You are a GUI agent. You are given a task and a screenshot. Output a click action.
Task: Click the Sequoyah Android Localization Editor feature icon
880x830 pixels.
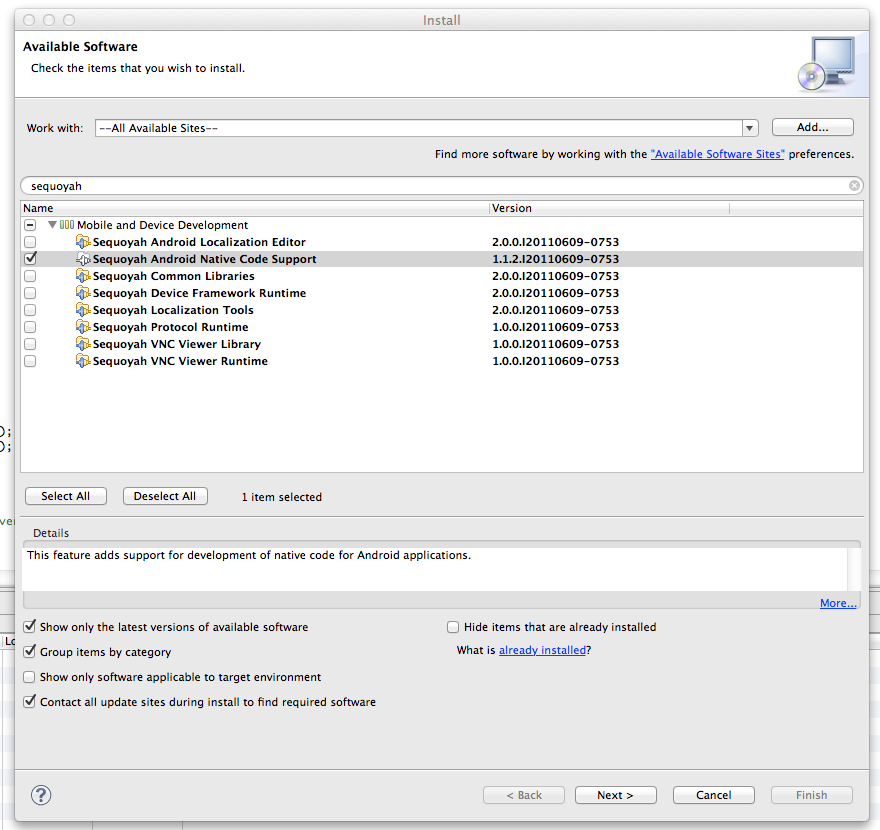coord(83,242)
